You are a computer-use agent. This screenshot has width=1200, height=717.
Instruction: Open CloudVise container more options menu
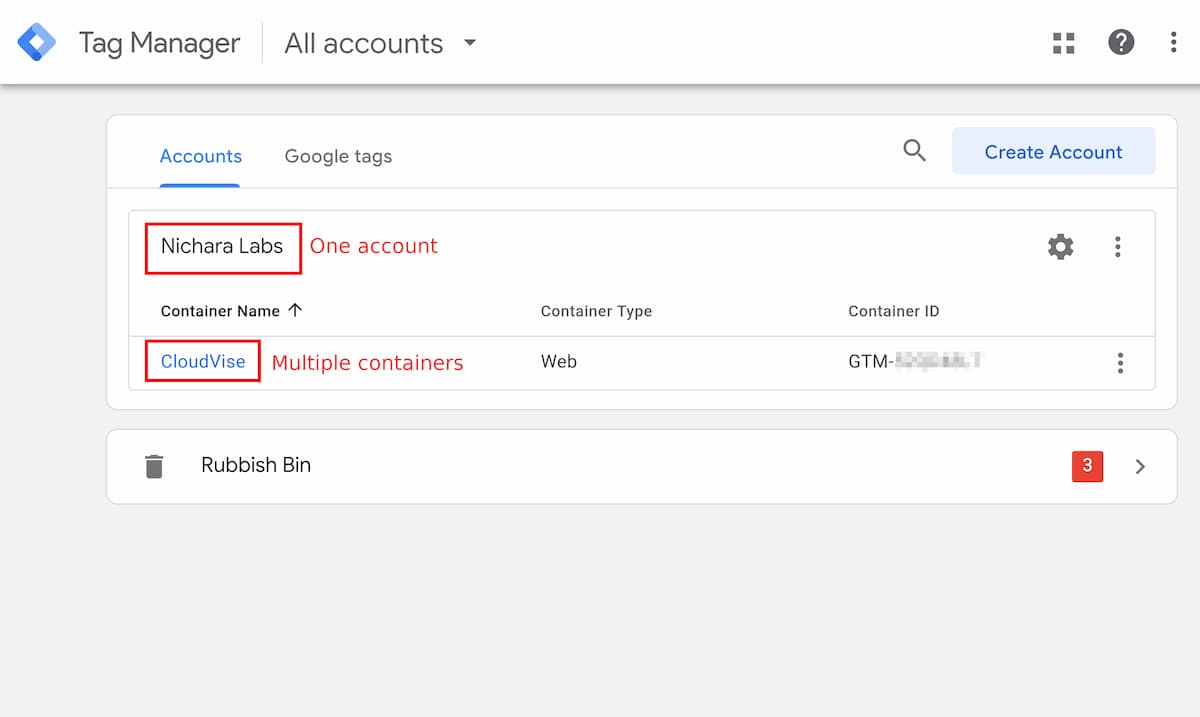(x=1120, y=363)
